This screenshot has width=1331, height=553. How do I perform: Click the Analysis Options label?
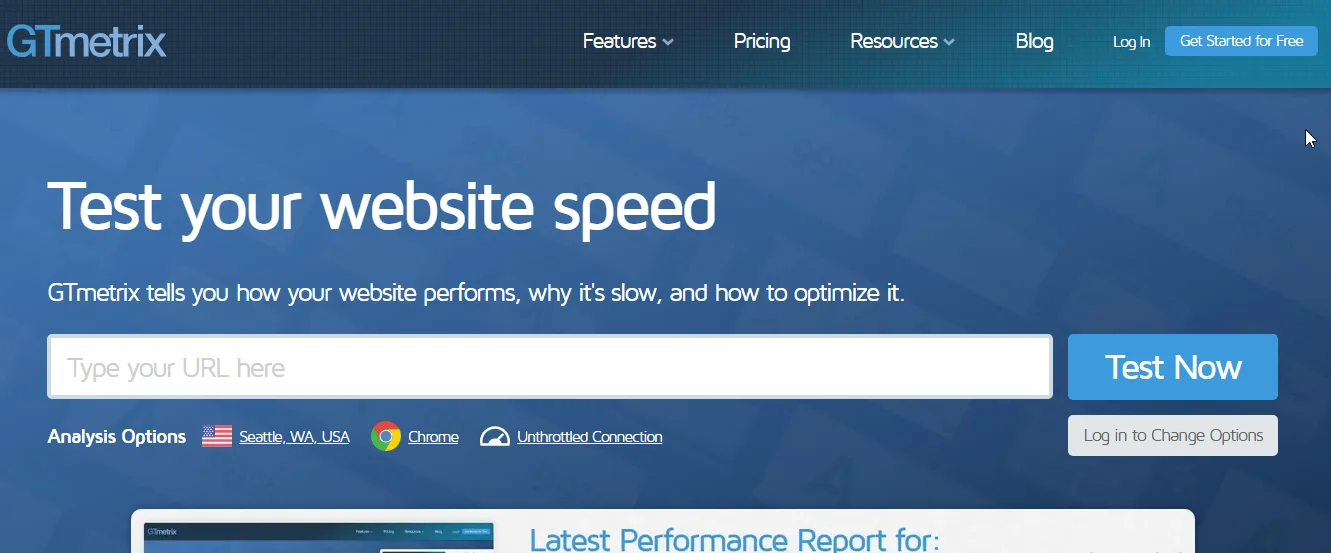pos(117,437)
